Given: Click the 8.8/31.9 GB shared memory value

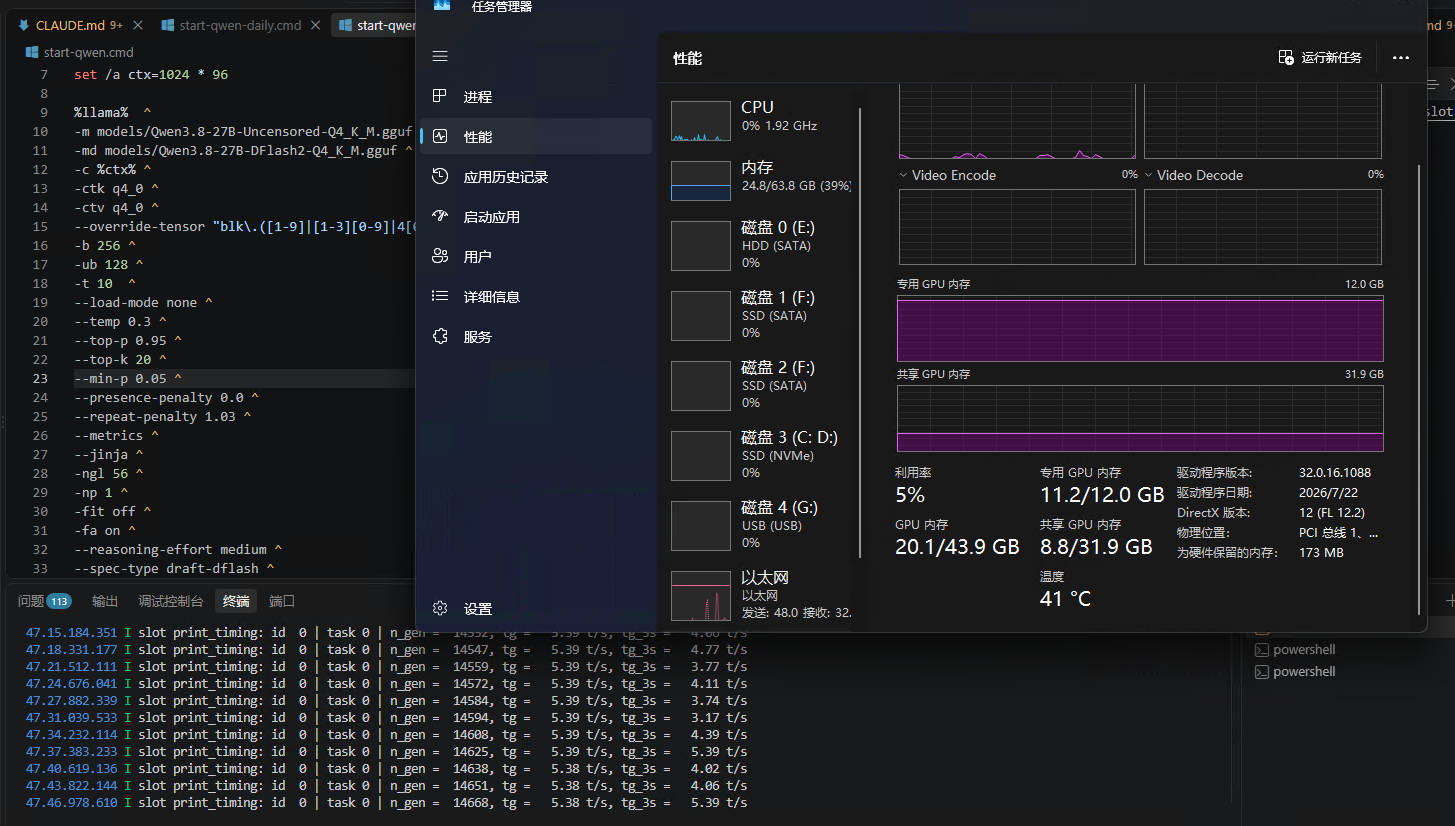Looking at the screenshot, I should coord(1096,547).
